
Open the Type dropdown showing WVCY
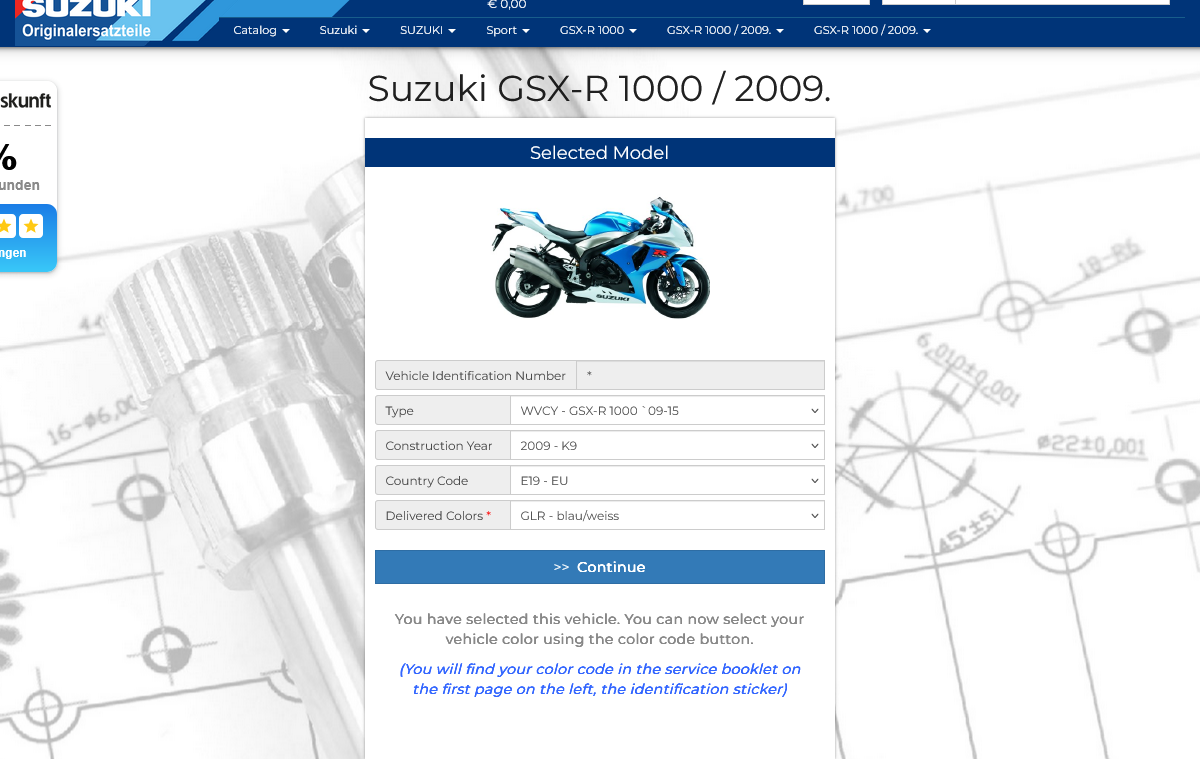point(667,411)
